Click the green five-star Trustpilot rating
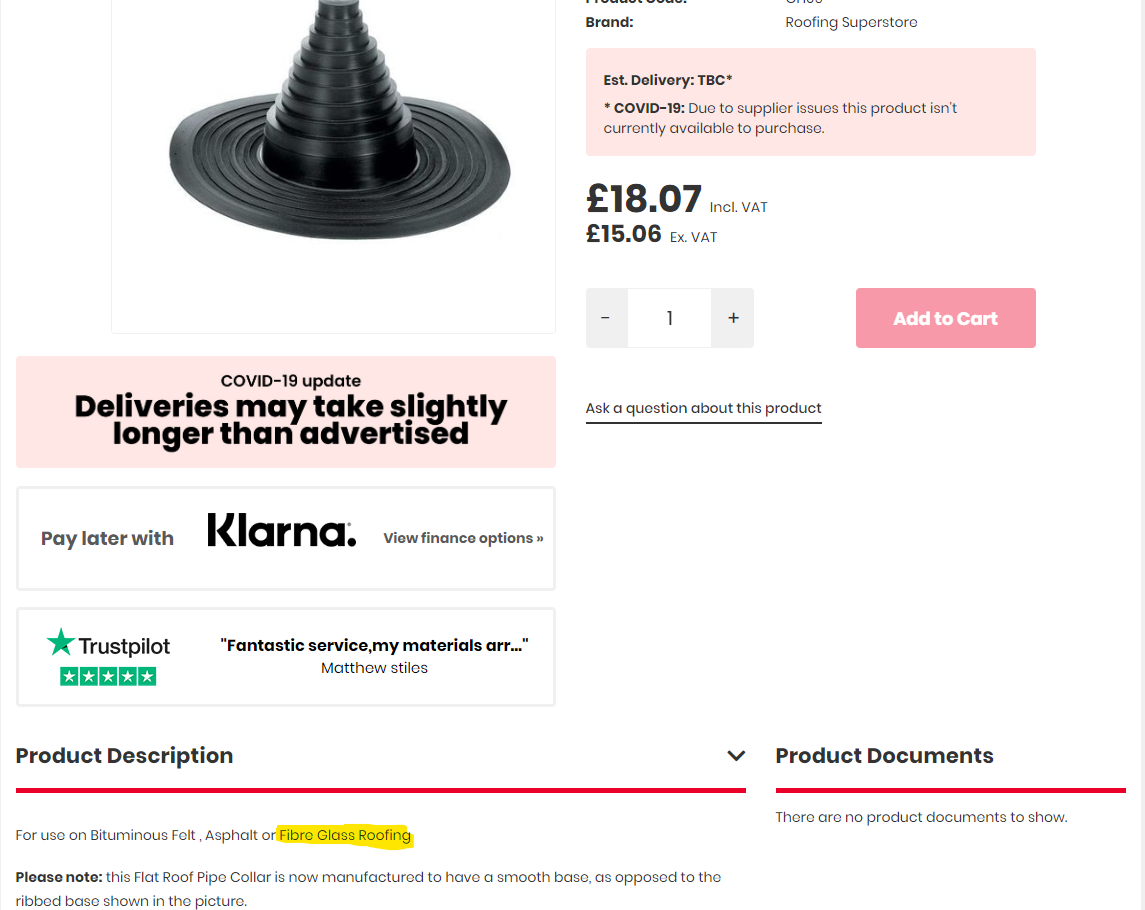This screenshot has height=910, width=1145. point(108,677)
